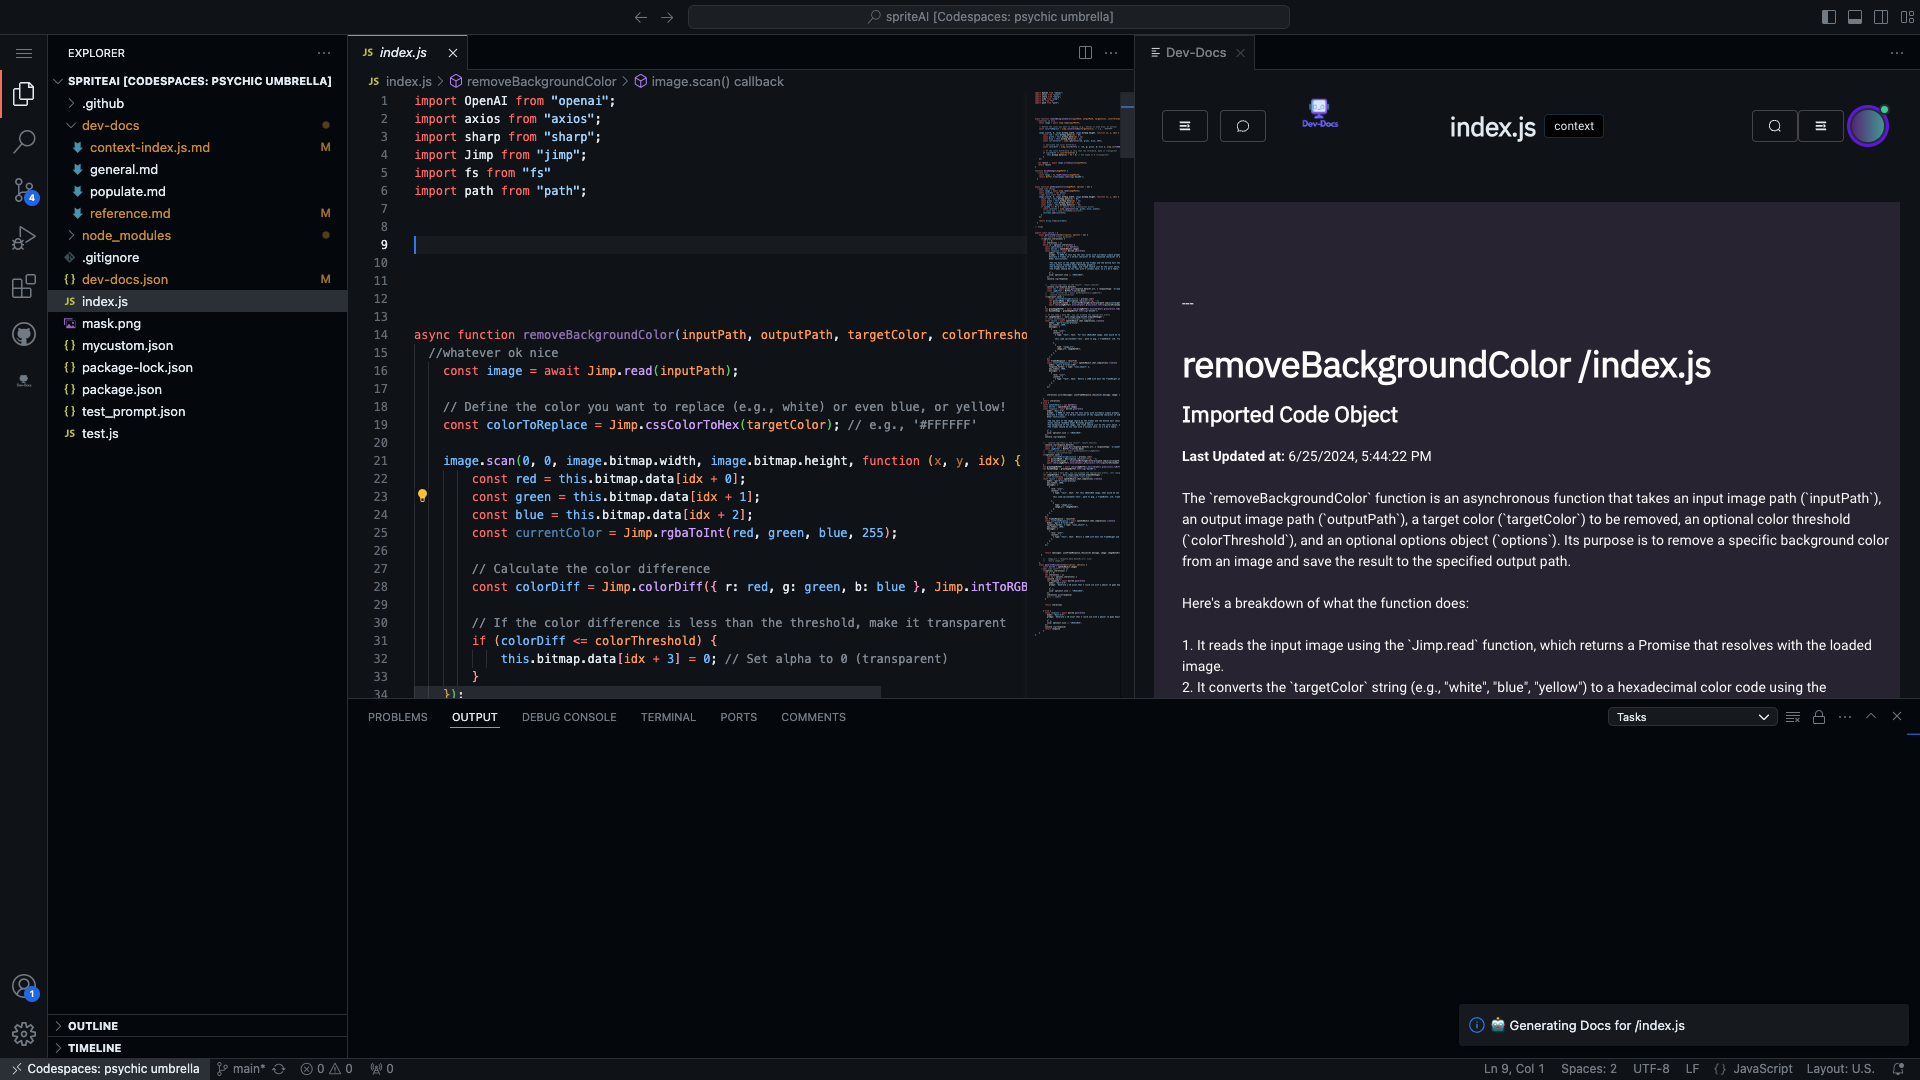Click removeBackgroundColor in the breadcrumb

pos(541,81)
